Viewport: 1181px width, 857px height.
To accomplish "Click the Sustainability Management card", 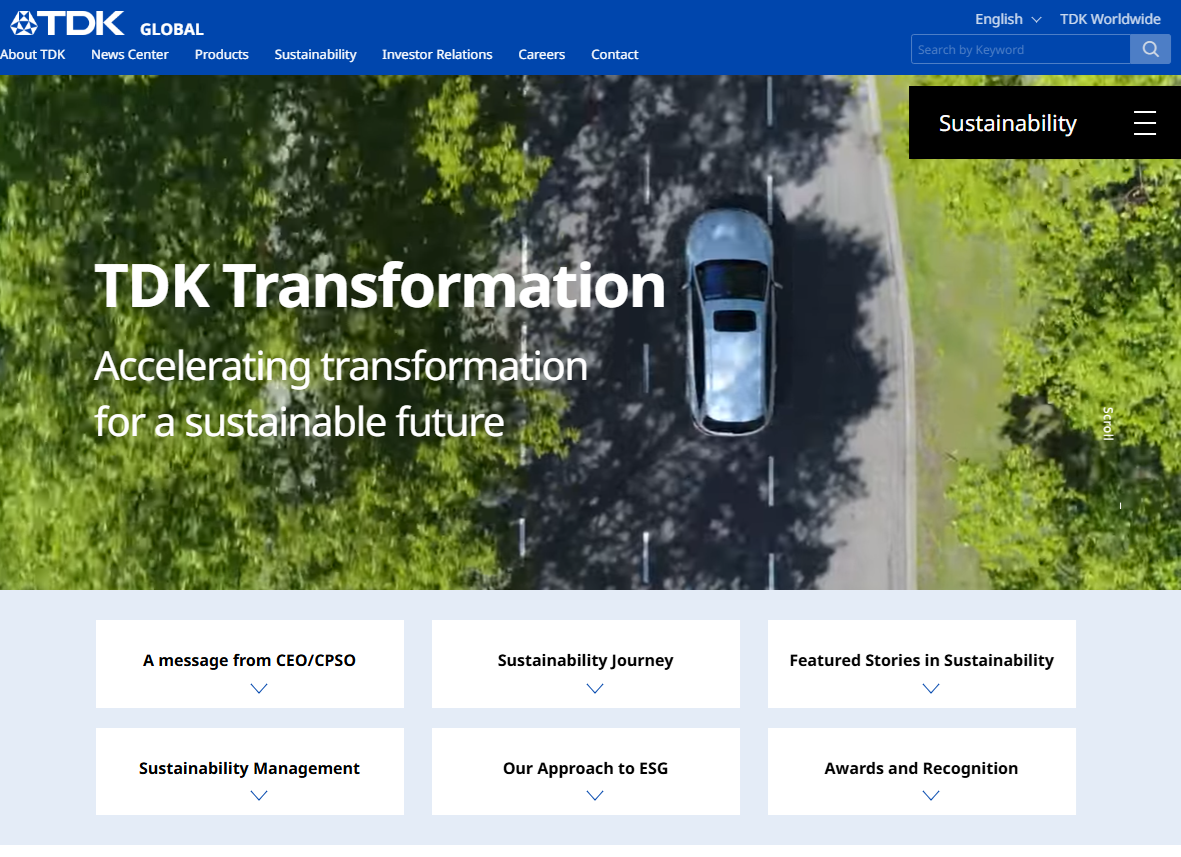I will coord(250,772).
